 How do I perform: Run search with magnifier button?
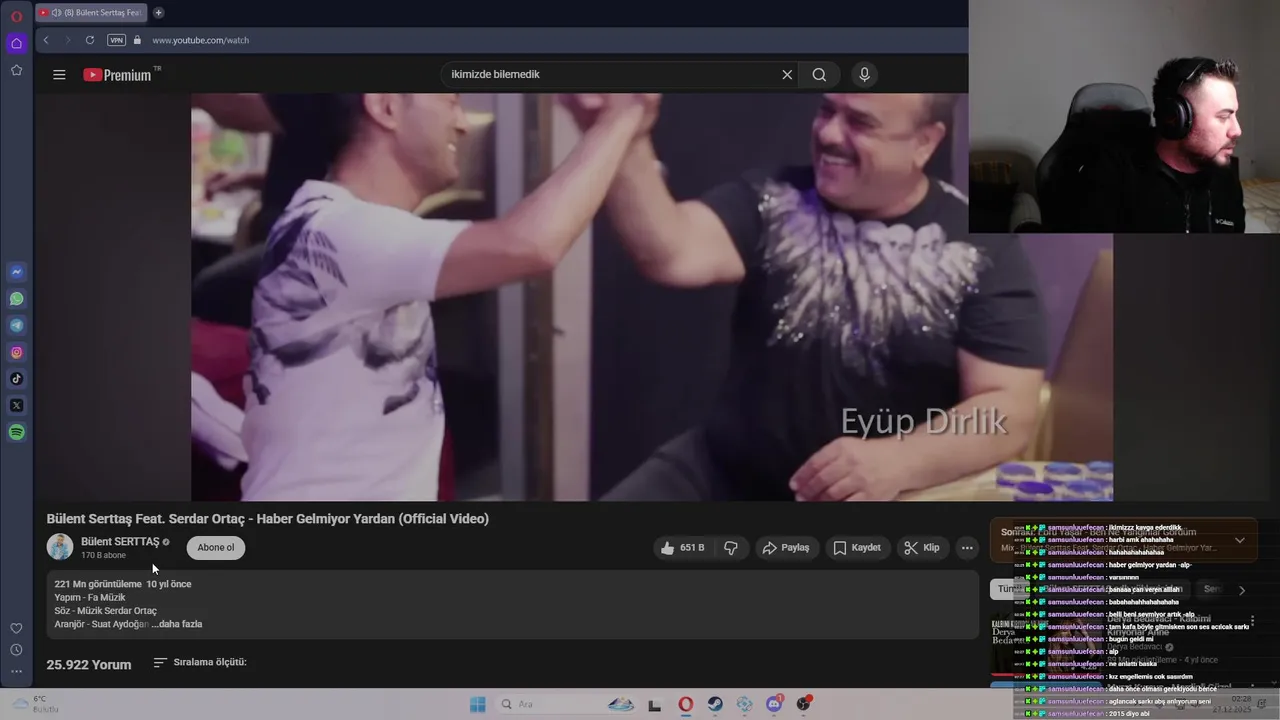coord(819,74)
